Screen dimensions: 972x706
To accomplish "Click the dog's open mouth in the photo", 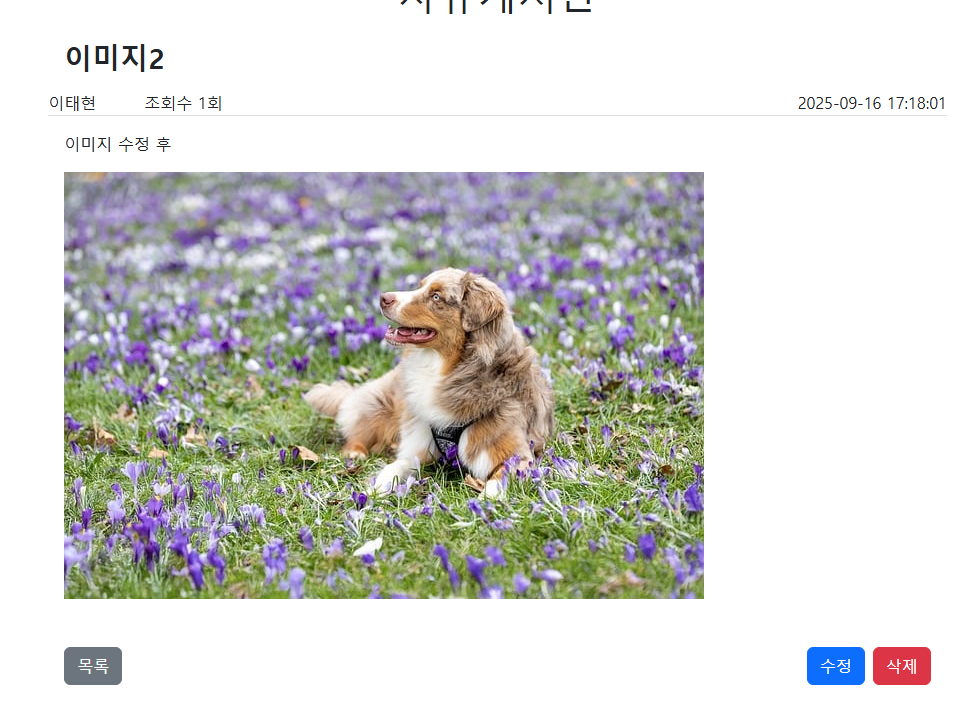I will pyautogui.click(x=410, y=335).
